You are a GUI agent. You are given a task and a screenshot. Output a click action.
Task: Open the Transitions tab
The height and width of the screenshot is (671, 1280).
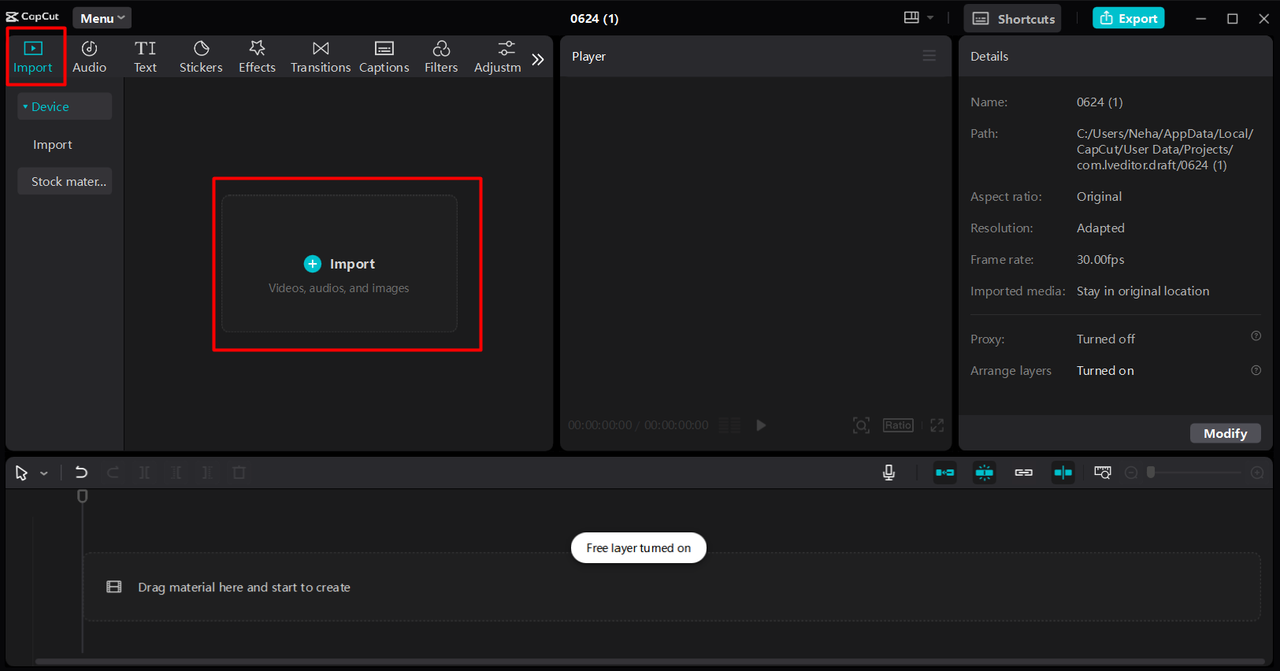tap(320, 57)
